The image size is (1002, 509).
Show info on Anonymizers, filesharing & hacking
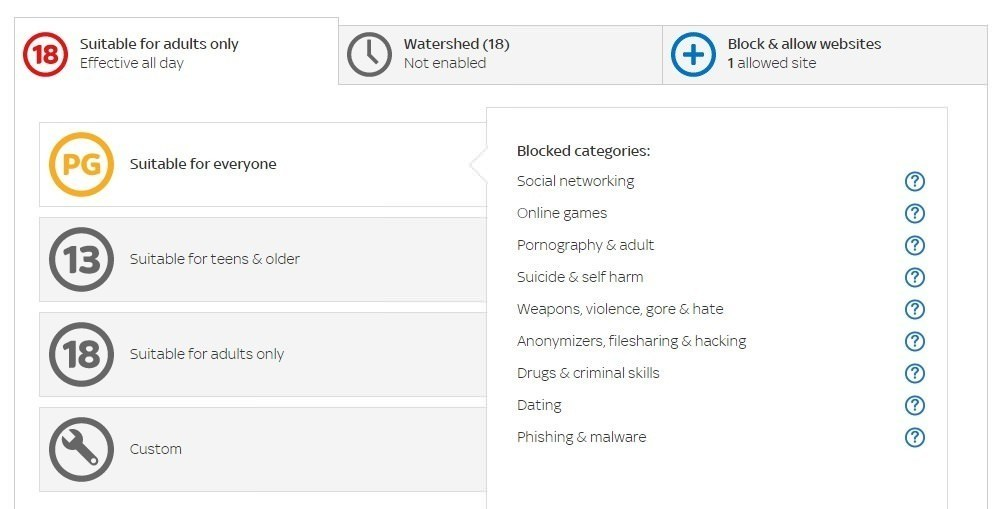point(914,341)
